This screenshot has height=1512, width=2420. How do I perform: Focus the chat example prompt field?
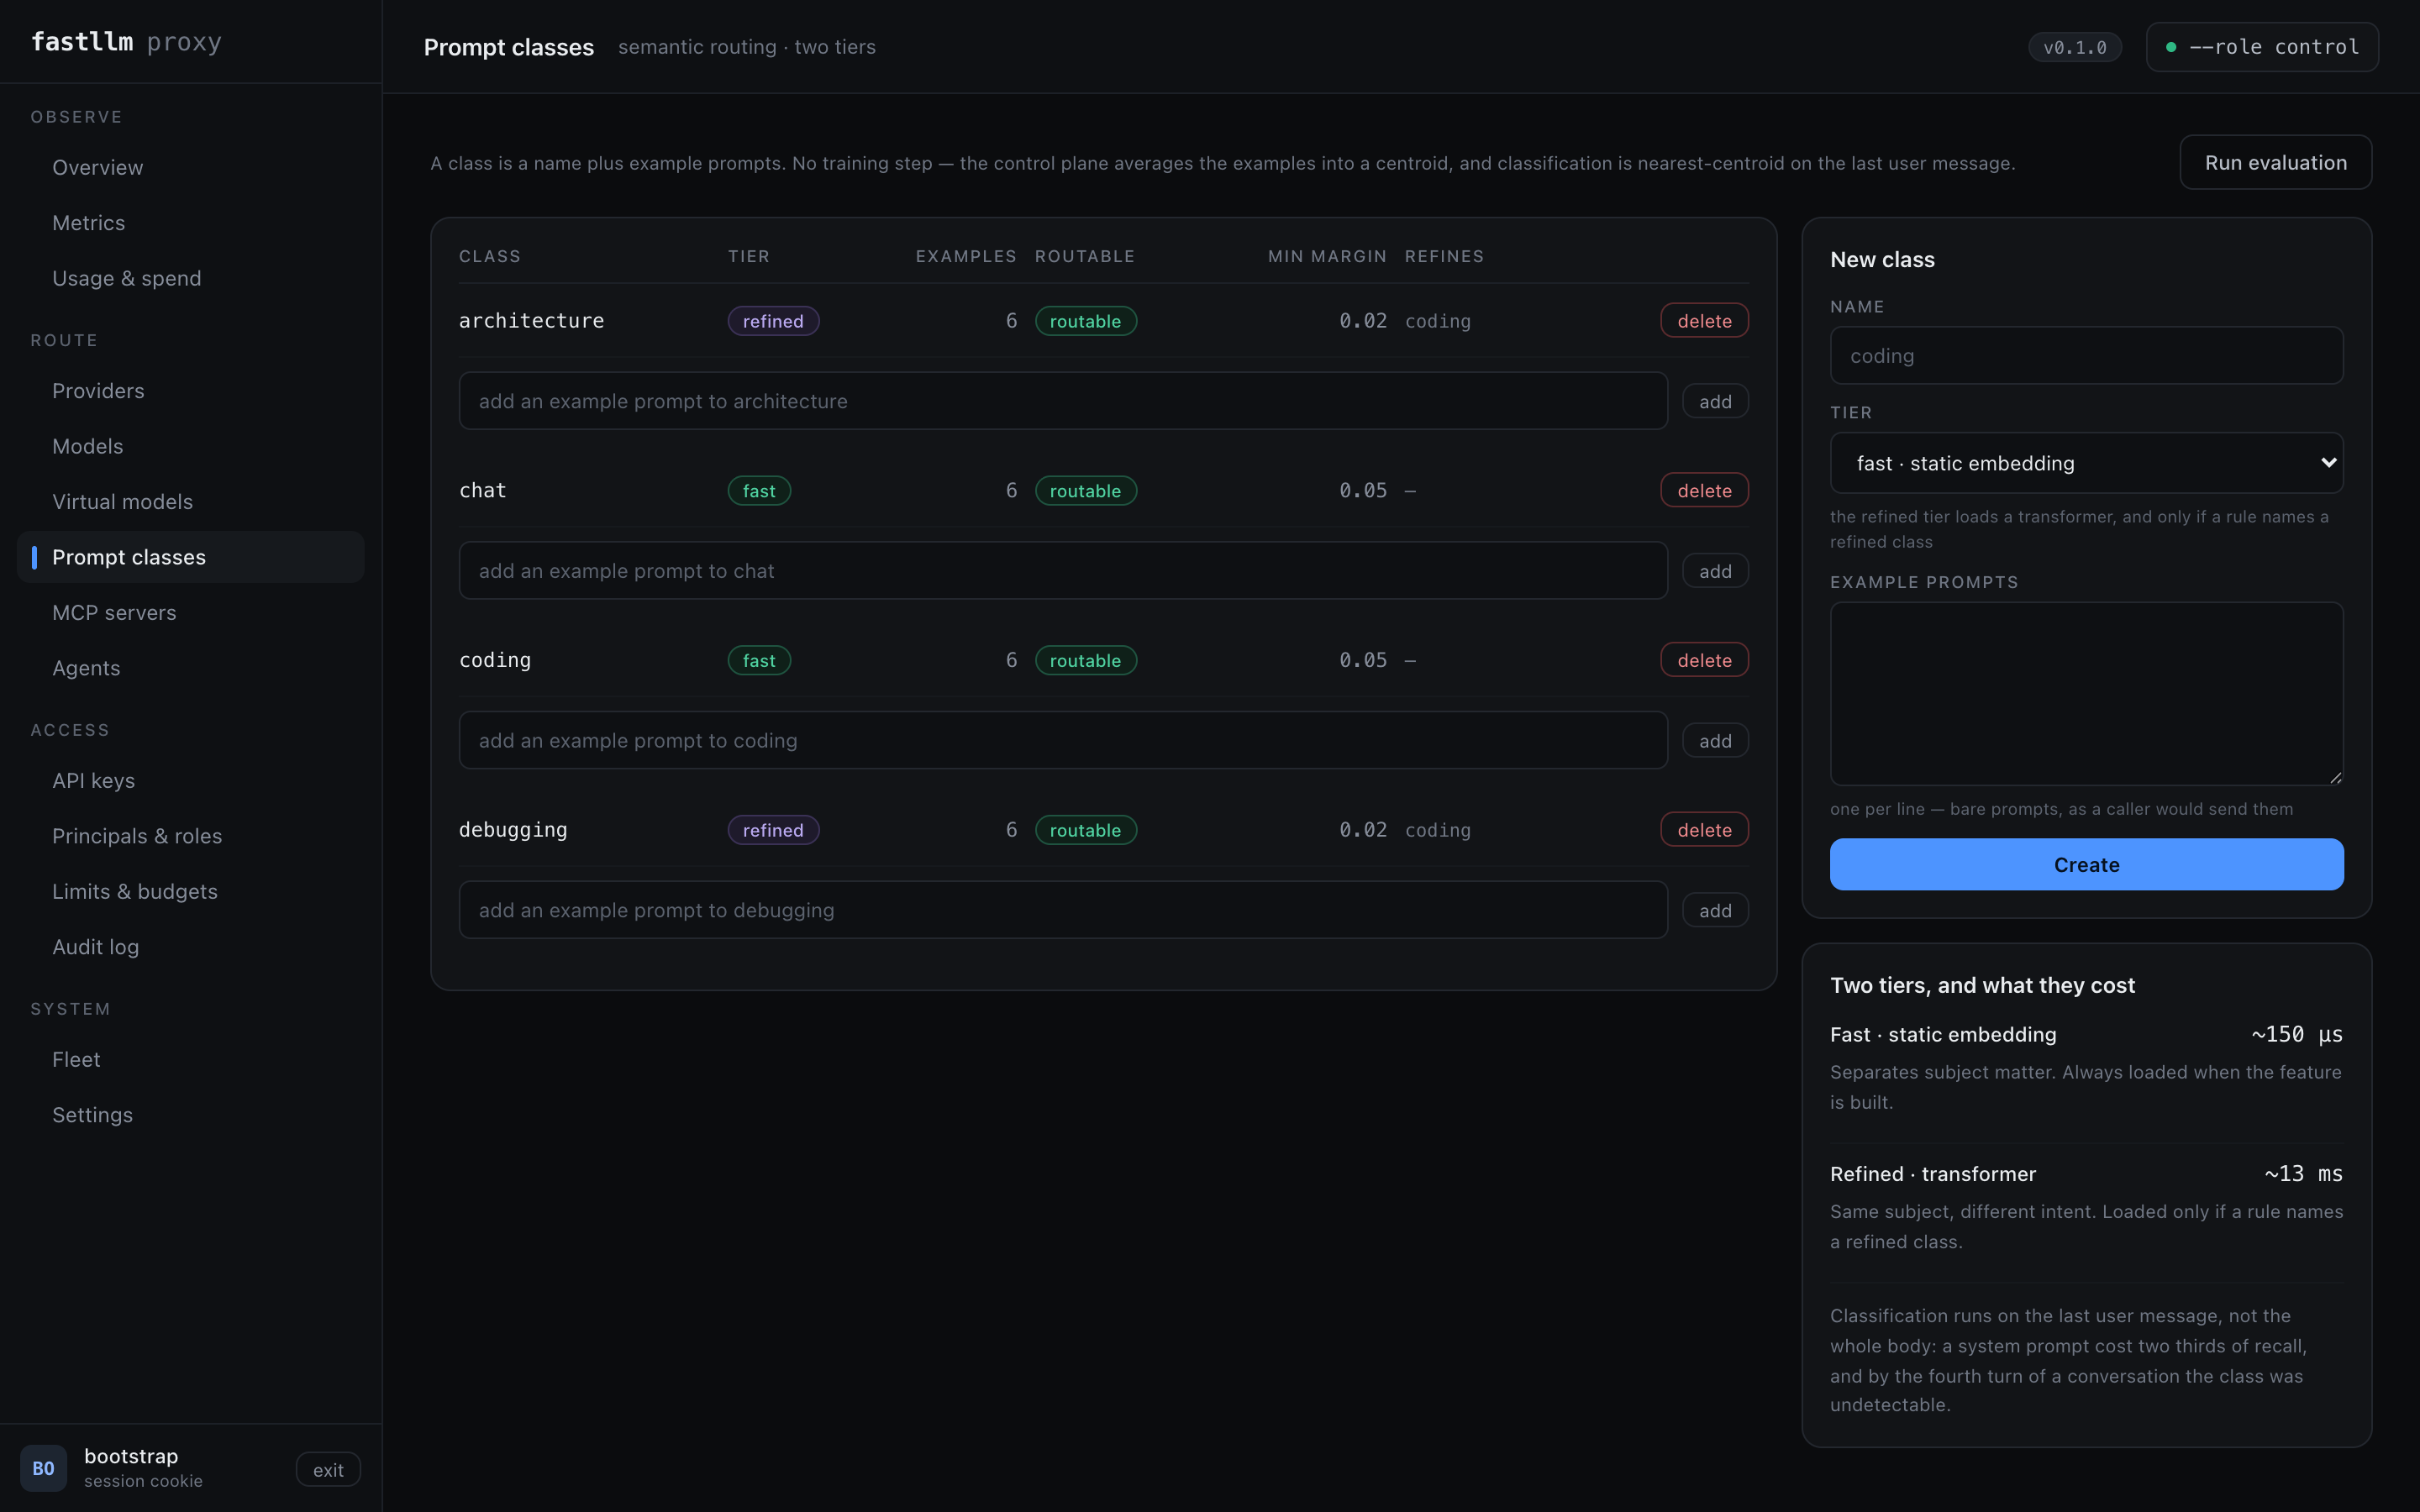1063,571
